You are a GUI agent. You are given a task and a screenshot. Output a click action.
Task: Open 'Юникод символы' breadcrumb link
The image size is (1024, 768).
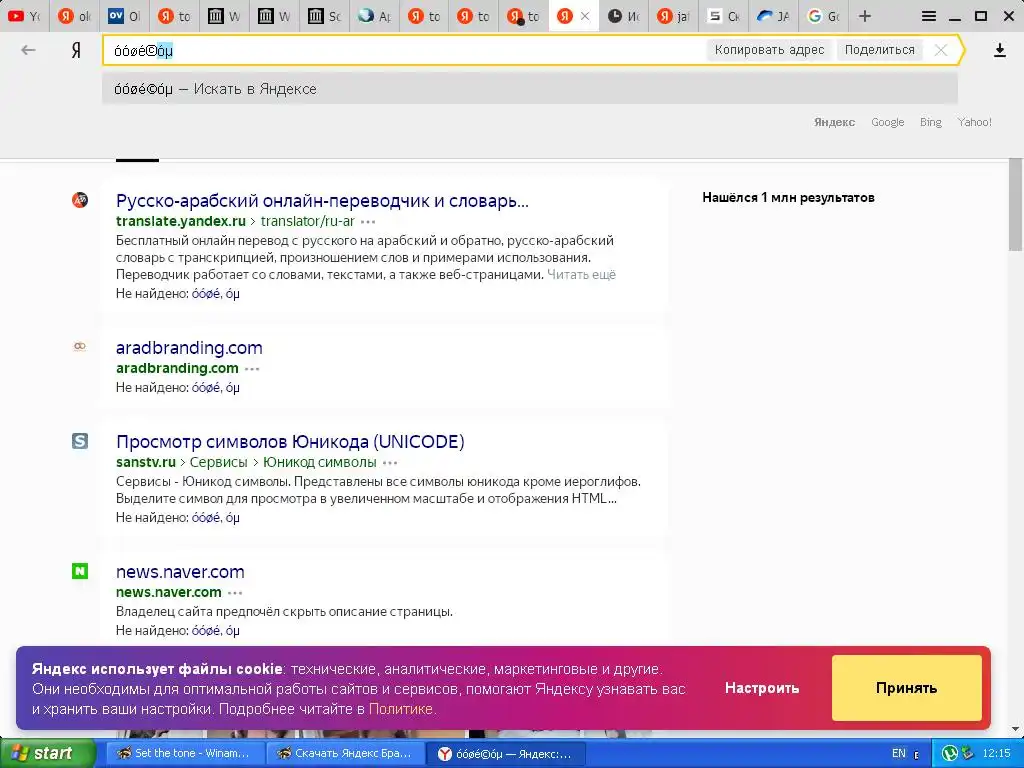click(319, 462)
